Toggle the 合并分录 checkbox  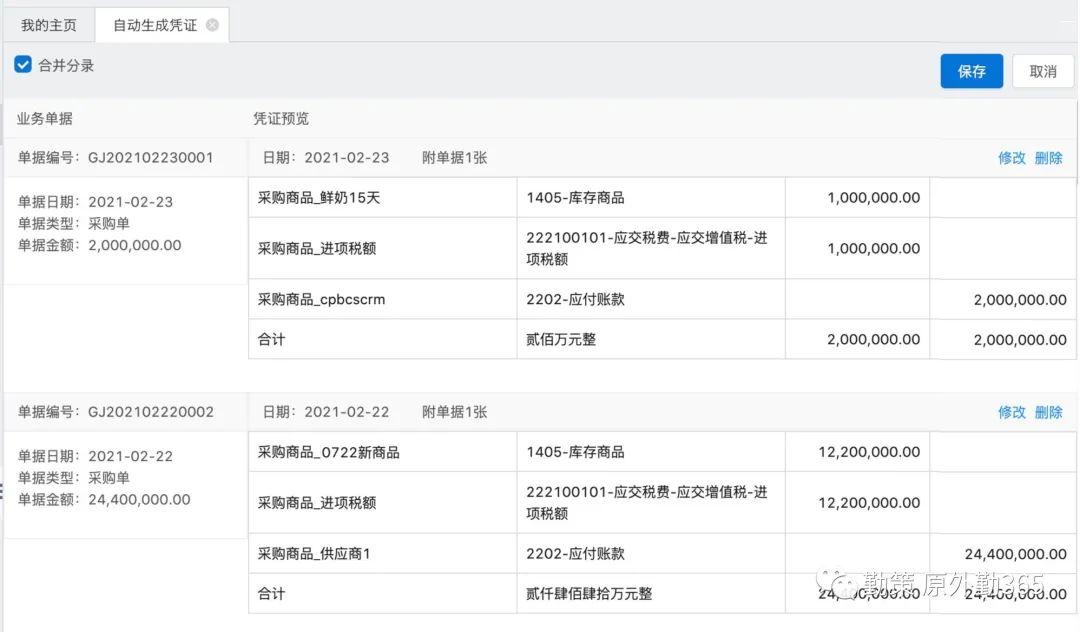click(x=23, y=65)
